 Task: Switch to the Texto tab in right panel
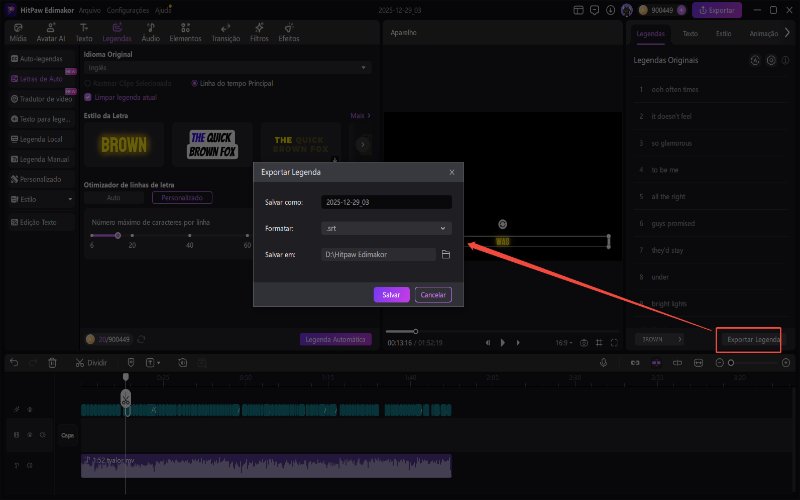(x=690, y=33)
